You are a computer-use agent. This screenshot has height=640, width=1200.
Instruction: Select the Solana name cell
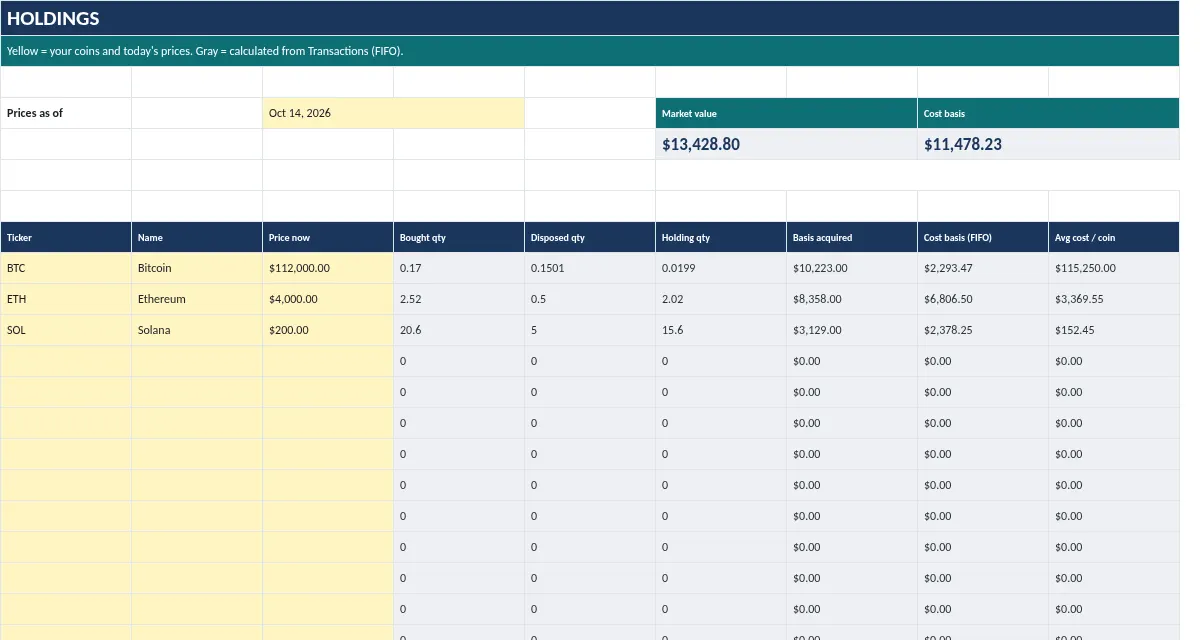(197, 330)
